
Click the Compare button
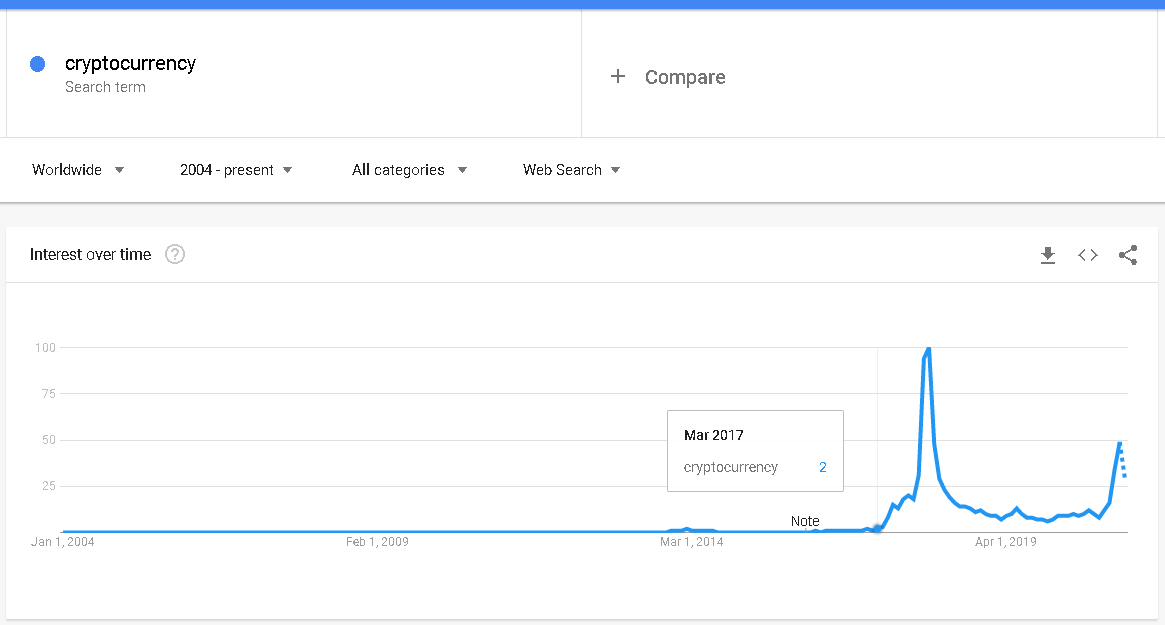(684, 77)
